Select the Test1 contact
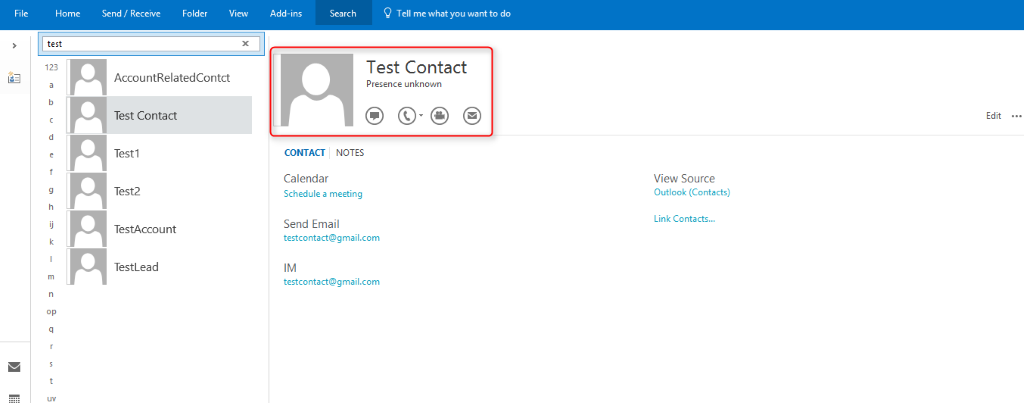Image resolution: width=1024 pixels, height=403 pixels. pos(159,153)
